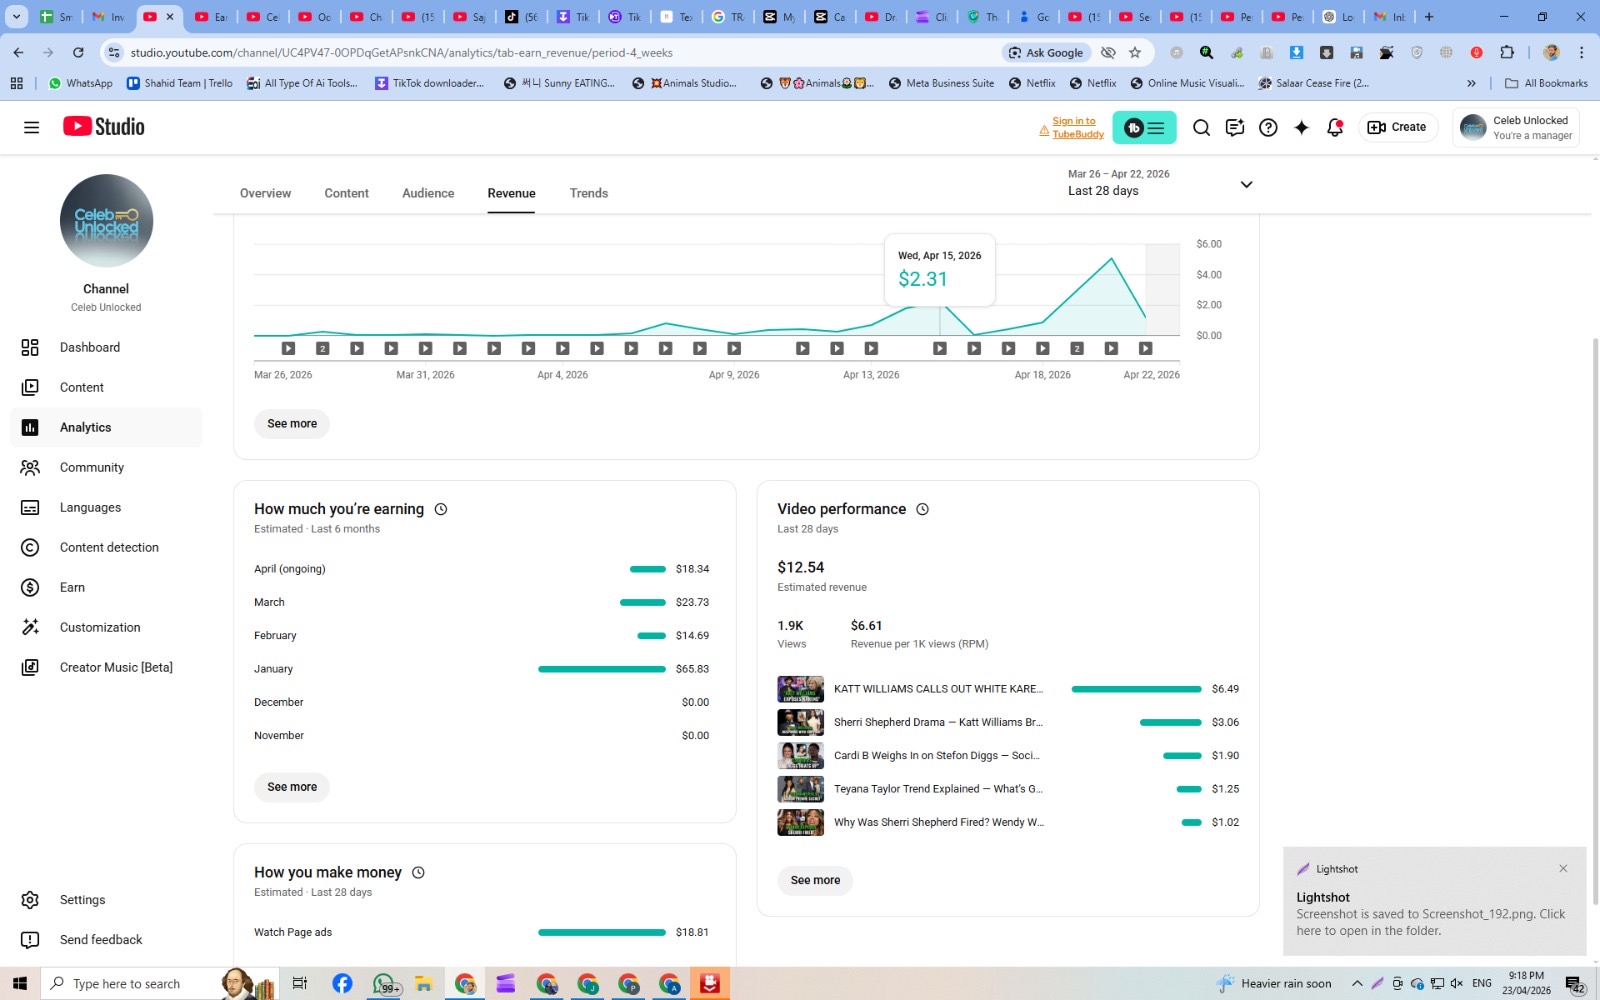
Task: Open the Shahid Team Trello bookmark
Action: tap(180, 83)
